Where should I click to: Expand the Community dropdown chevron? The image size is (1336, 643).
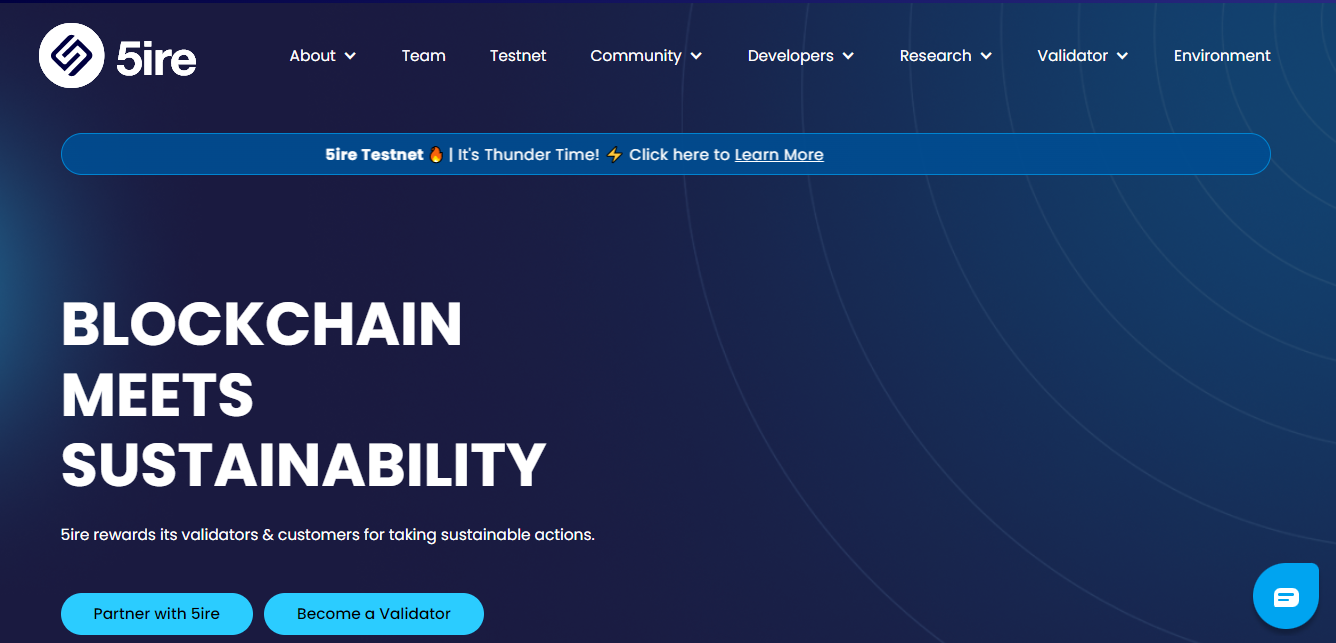(x=696, y=56)
